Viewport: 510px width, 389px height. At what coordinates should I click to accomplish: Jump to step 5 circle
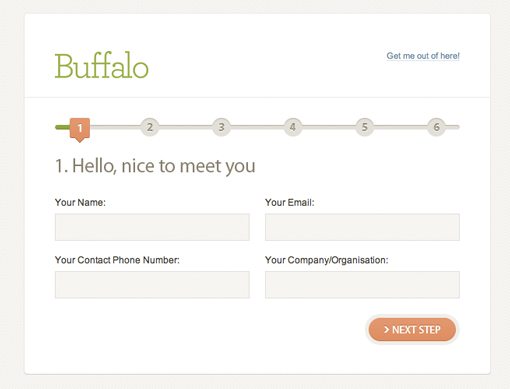[365, 127]
